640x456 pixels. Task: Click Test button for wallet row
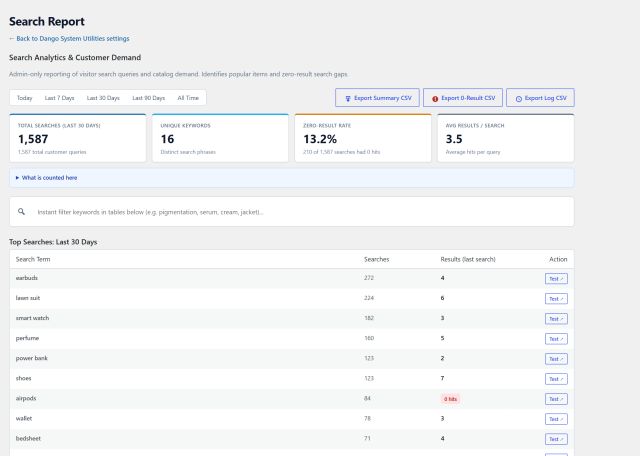(556, 419)
